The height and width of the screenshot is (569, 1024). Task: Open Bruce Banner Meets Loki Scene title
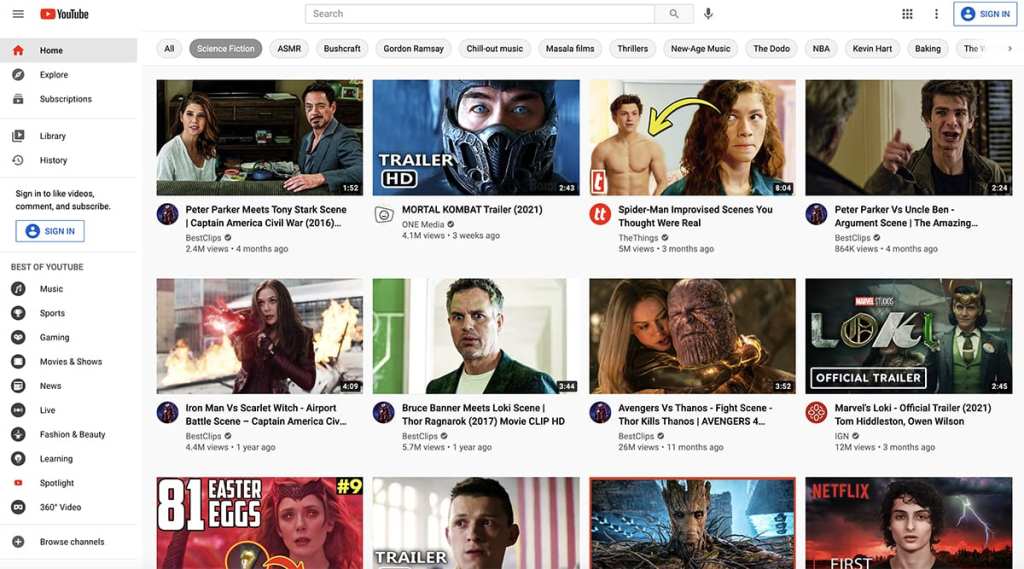[483, 415]
